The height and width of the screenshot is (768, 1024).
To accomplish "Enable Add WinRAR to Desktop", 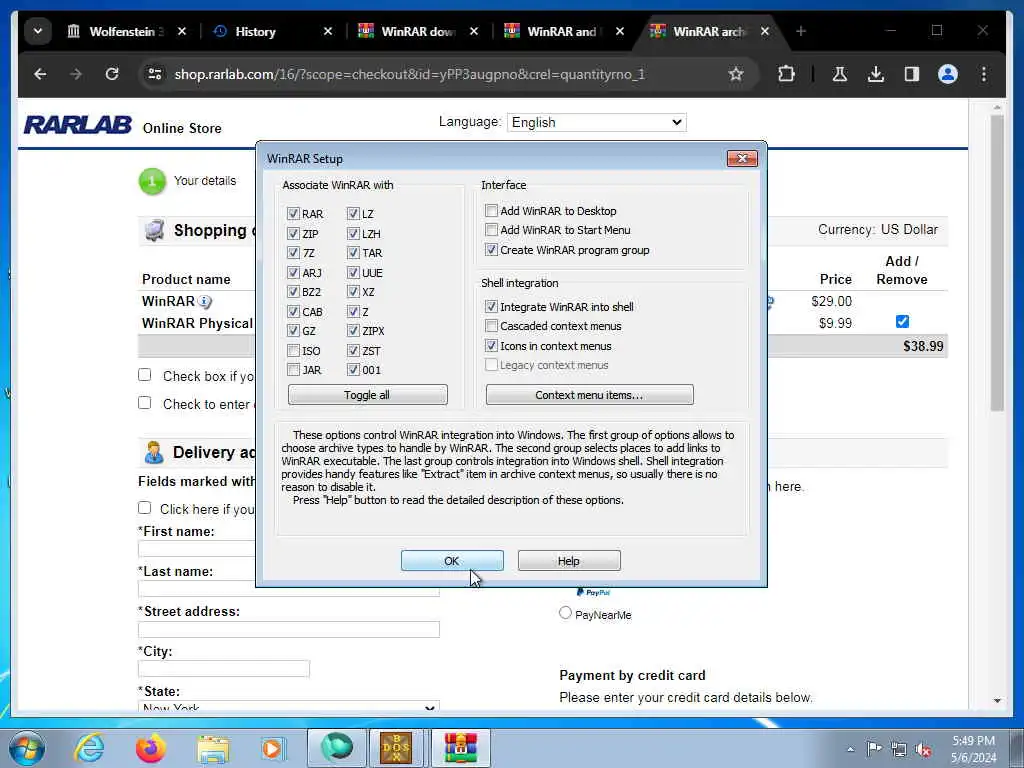I will [x=491, y=210].
